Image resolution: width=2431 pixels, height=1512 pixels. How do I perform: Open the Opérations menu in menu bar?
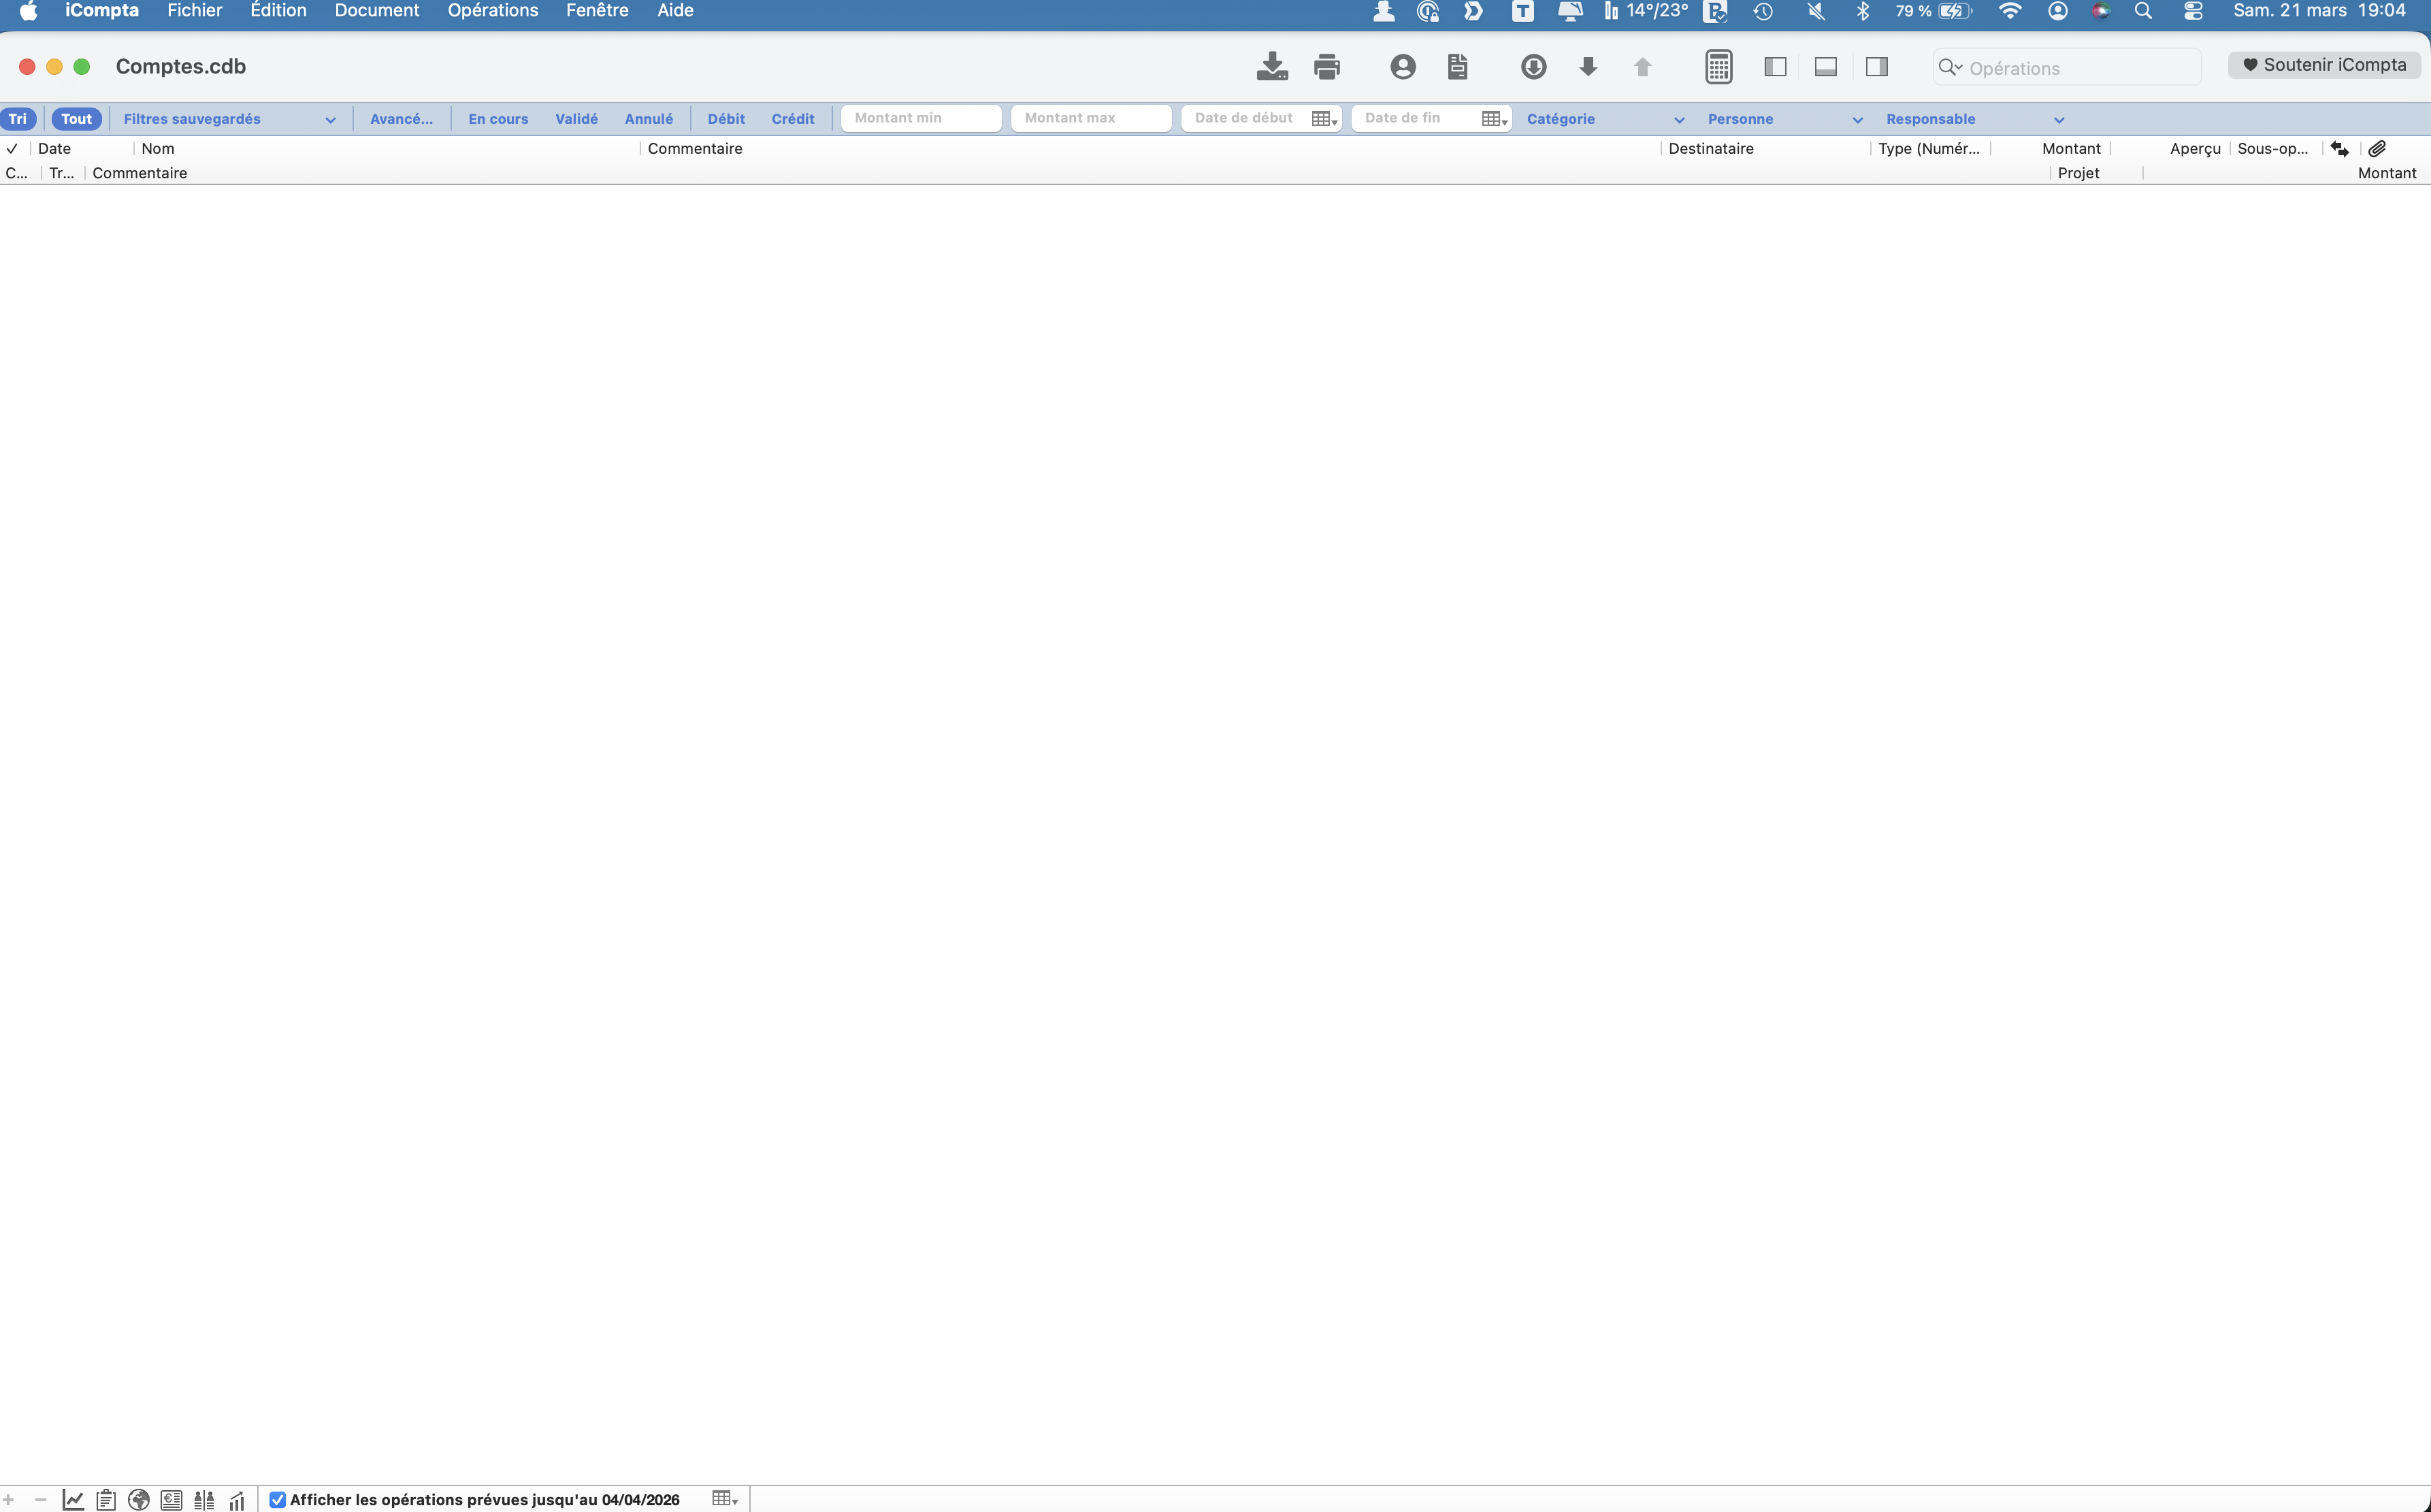(x=492, y=11)
